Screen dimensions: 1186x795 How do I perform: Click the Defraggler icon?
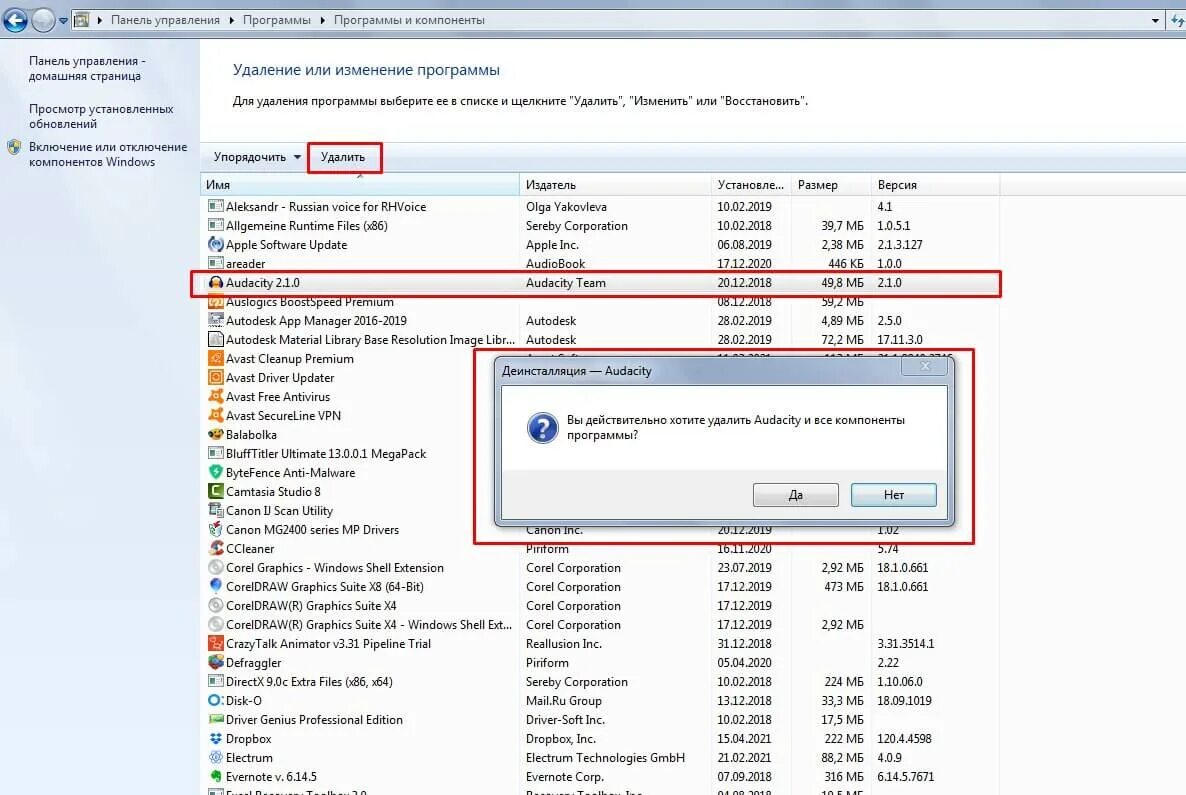click(x=216, y=663)
